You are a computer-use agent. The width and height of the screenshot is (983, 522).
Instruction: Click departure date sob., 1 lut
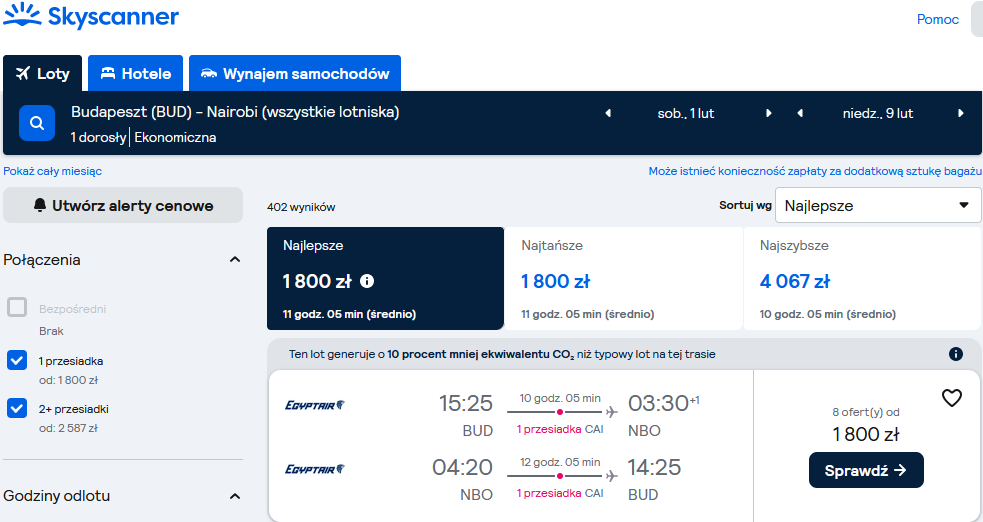point(686,113)
